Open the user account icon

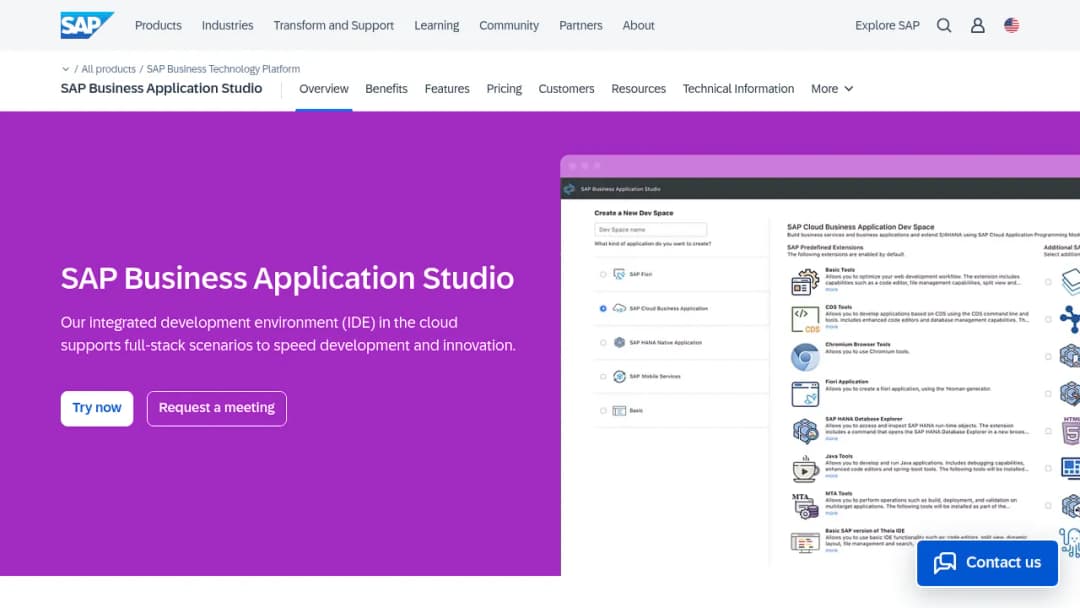(x=977, y=25)
